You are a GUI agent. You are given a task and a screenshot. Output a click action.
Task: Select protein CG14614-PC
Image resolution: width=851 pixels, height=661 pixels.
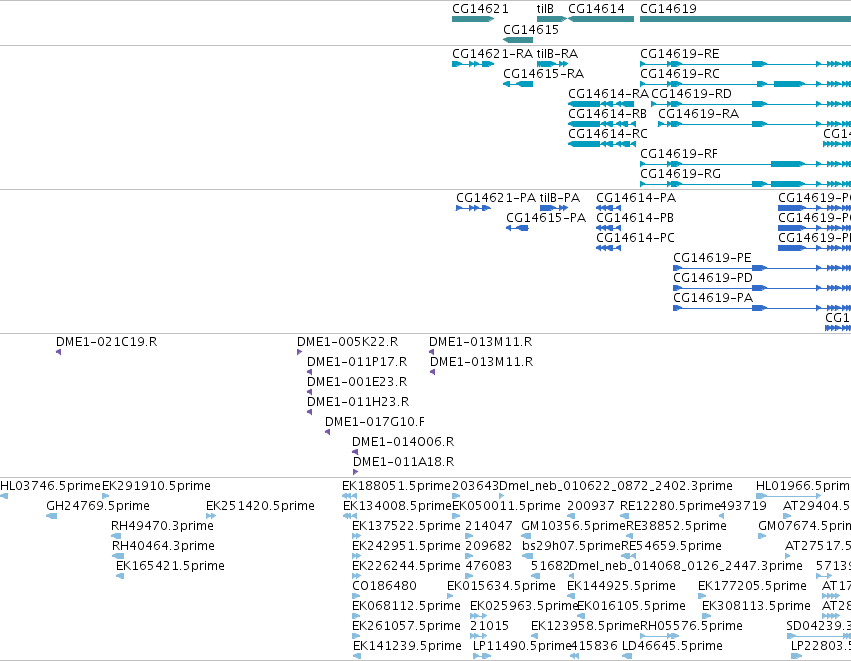pyautogui.click(x=636, y=238)
